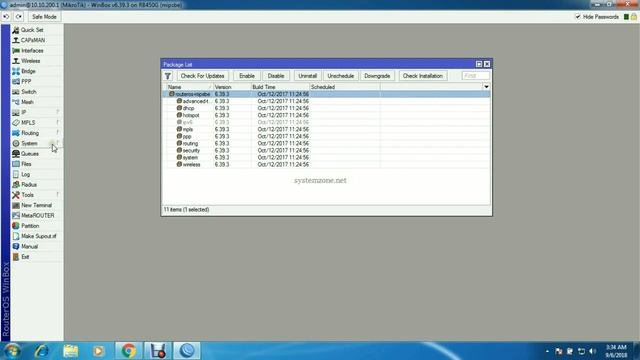The height and width of the screenshot is (360, 640).
Task: Click the Log icon in sidebar
Action: click(x=16, y=174)
